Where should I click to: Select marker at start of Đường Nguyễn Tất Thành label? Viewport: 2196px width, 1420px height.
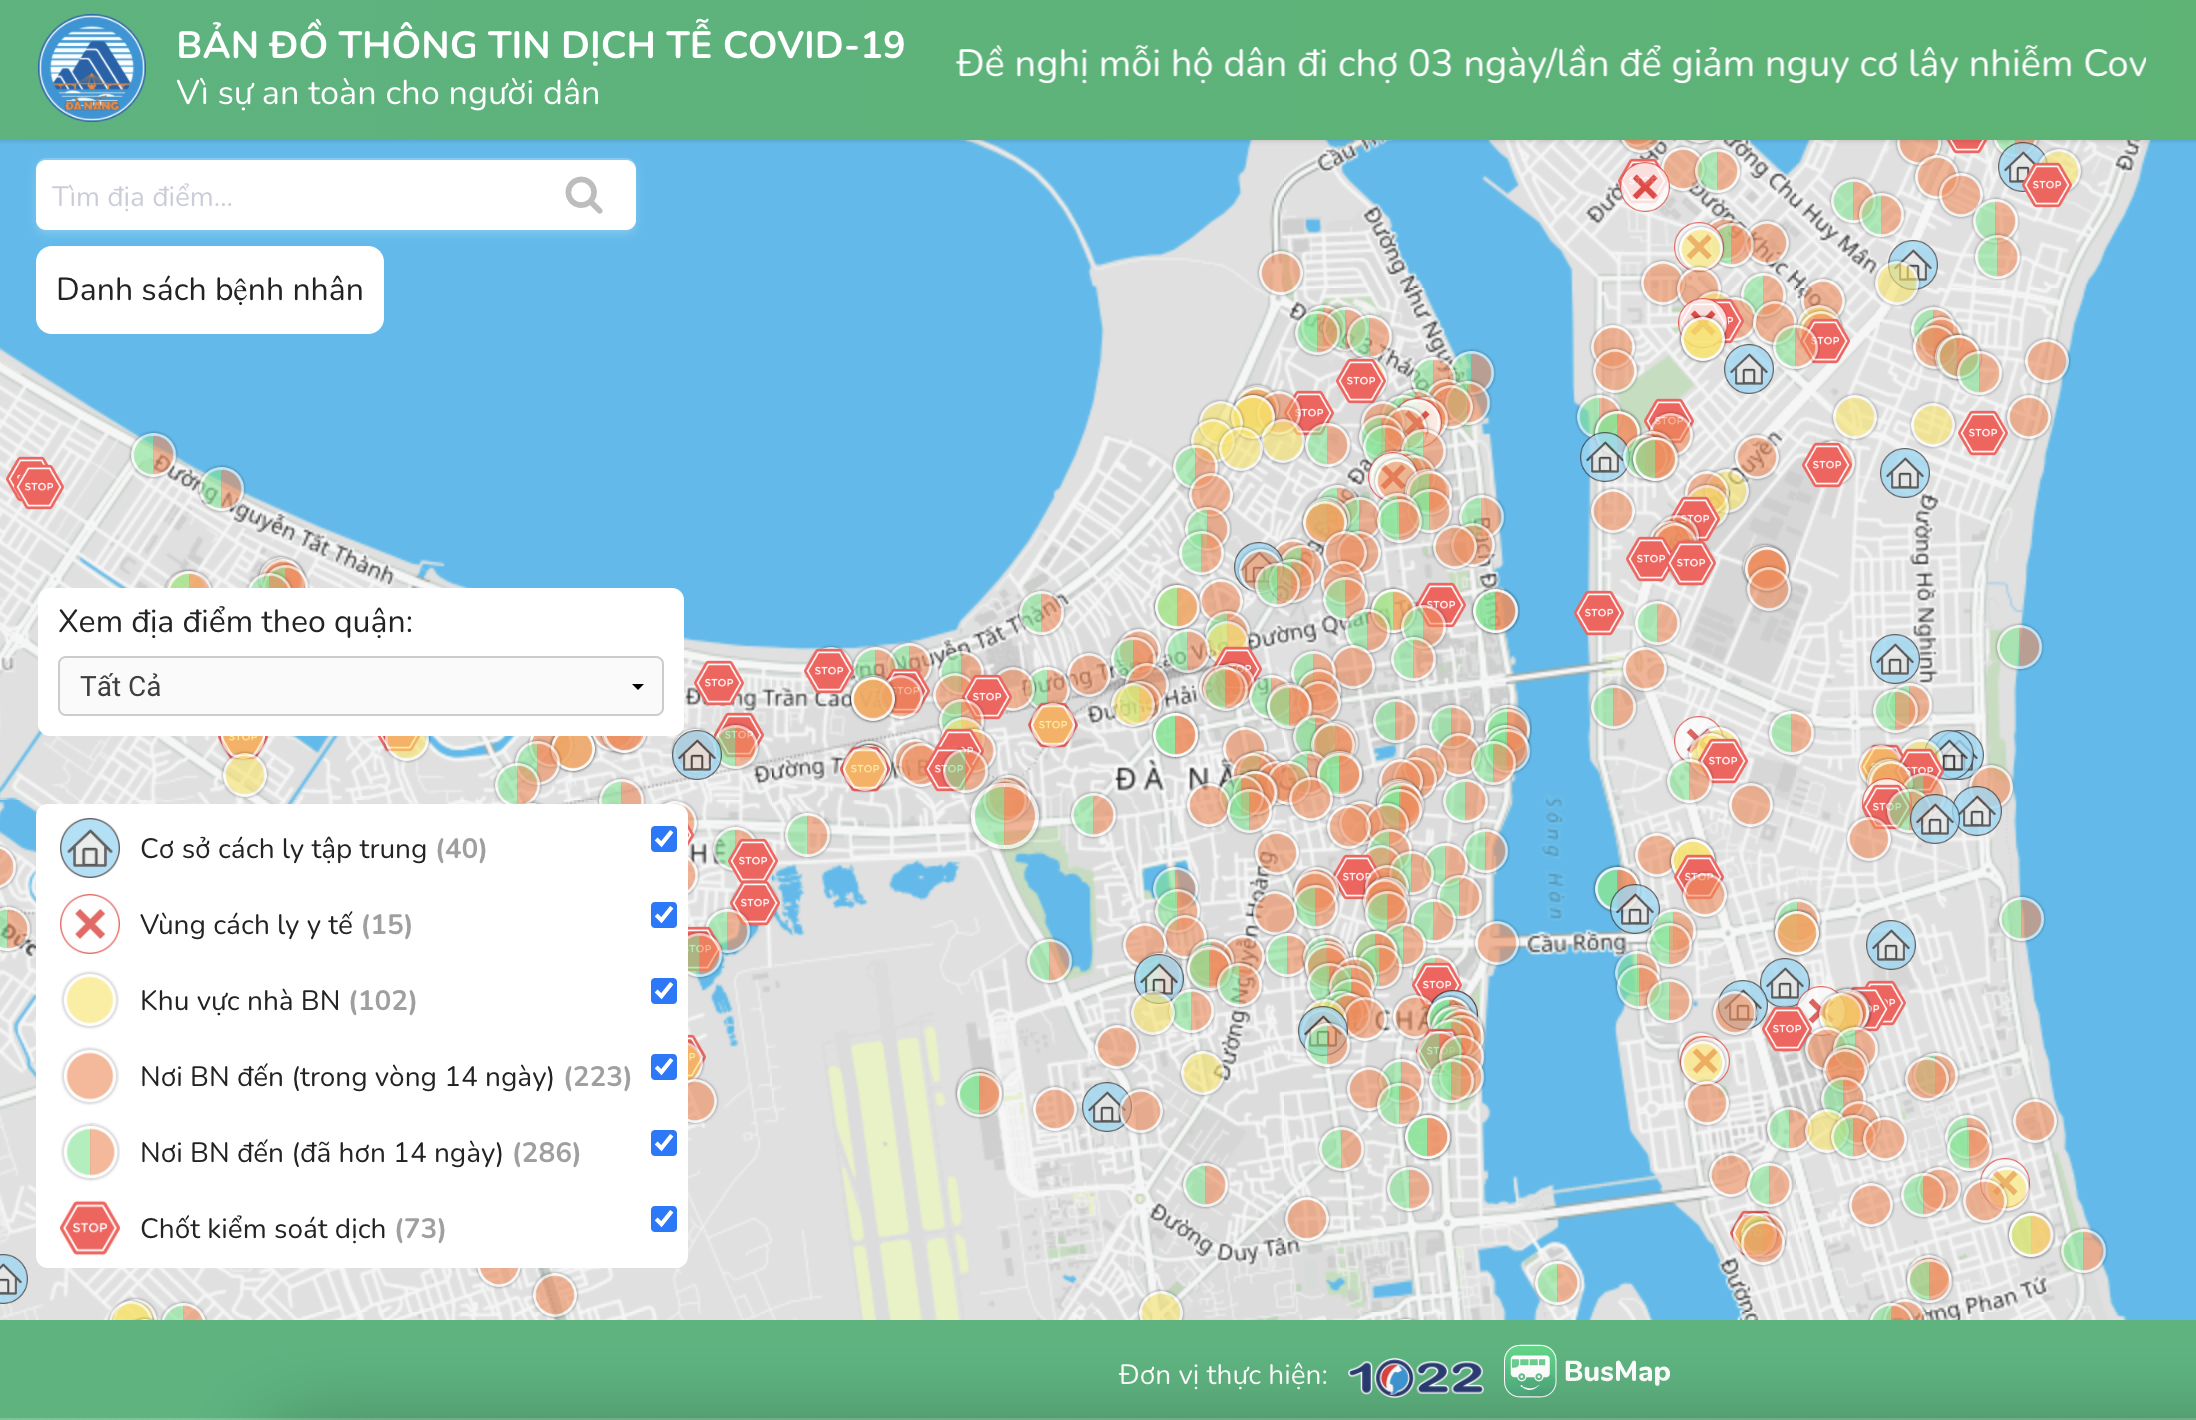pos(154,455)
